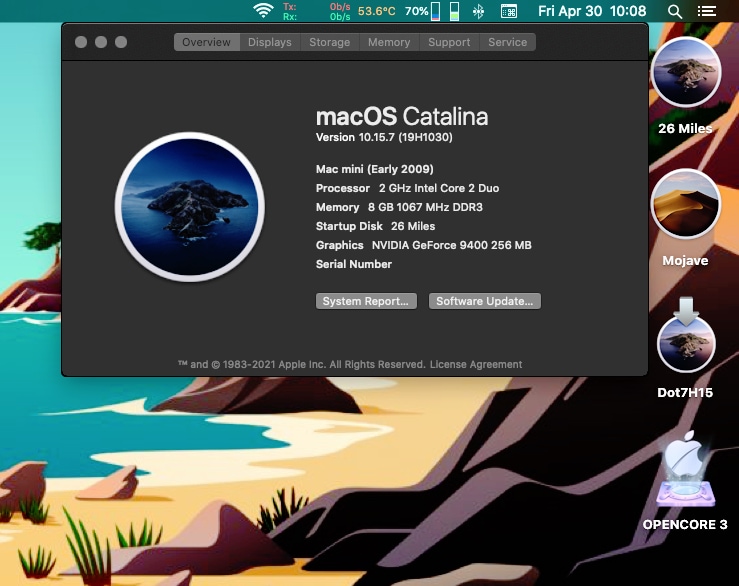This screenshot has height=586, width=739.
Task: Click Version 10.15.7 (19H1030) text
Action: point(384,137)
